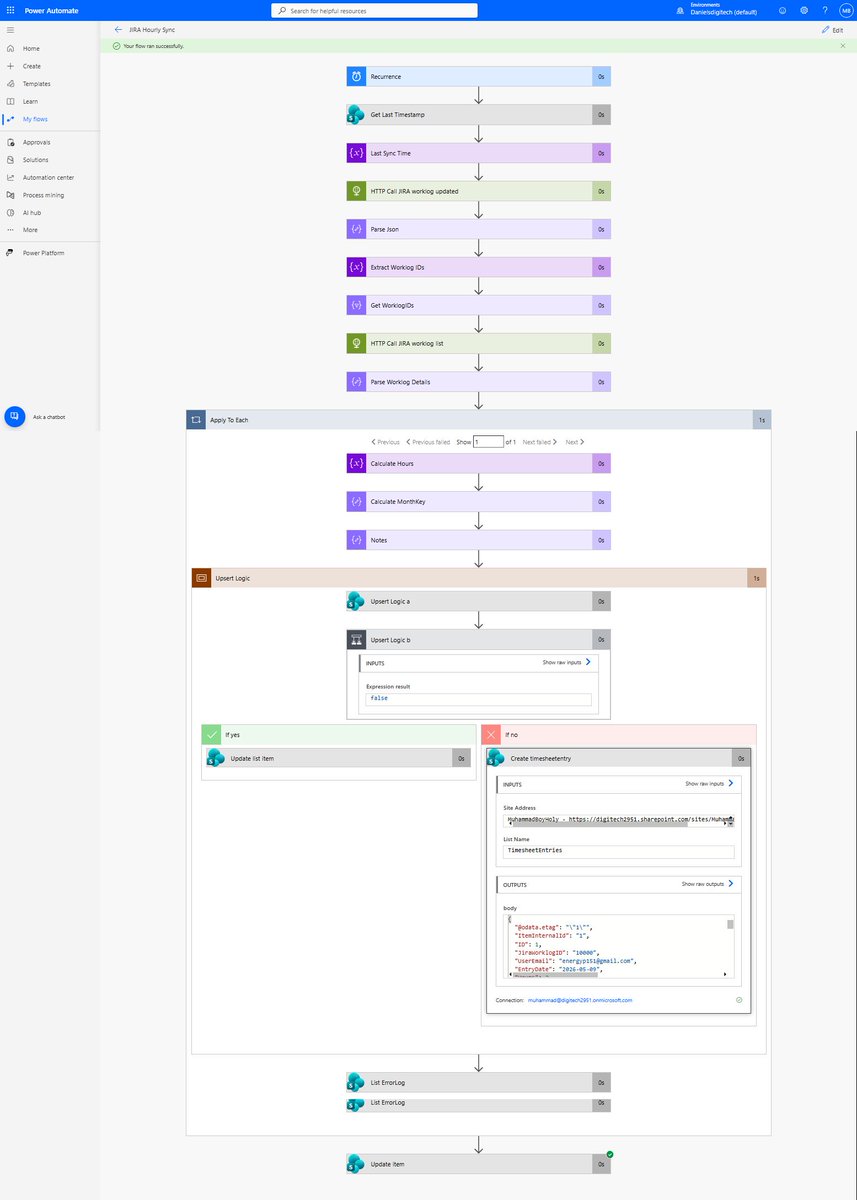Screen dimensions: 857x1200
Task: Click the back arrow beside JIRA Hourly Sync
Action: [x=119, y=30]
